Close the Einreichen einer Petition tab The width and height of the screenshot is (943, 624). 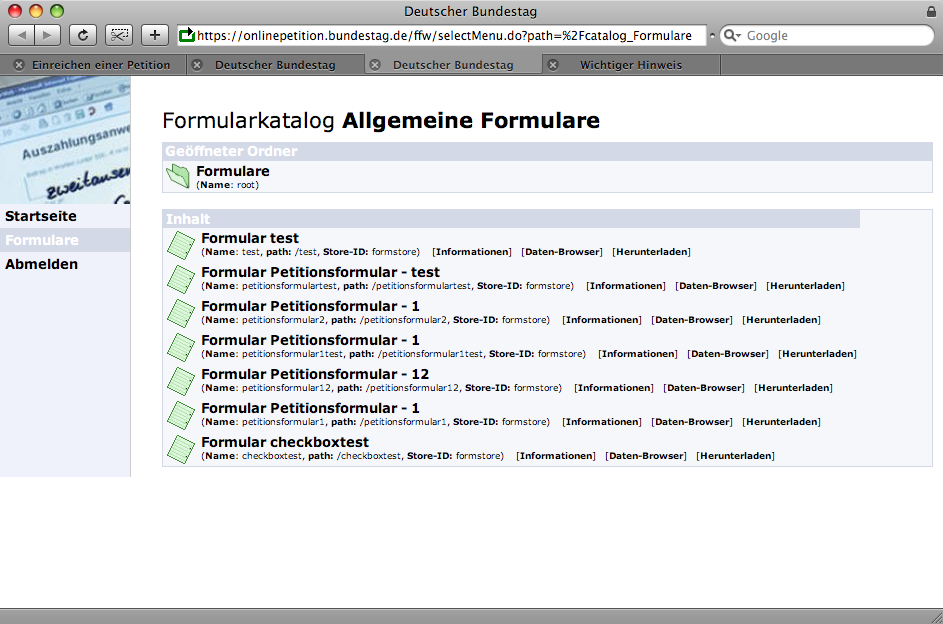(x=19, y=65)
